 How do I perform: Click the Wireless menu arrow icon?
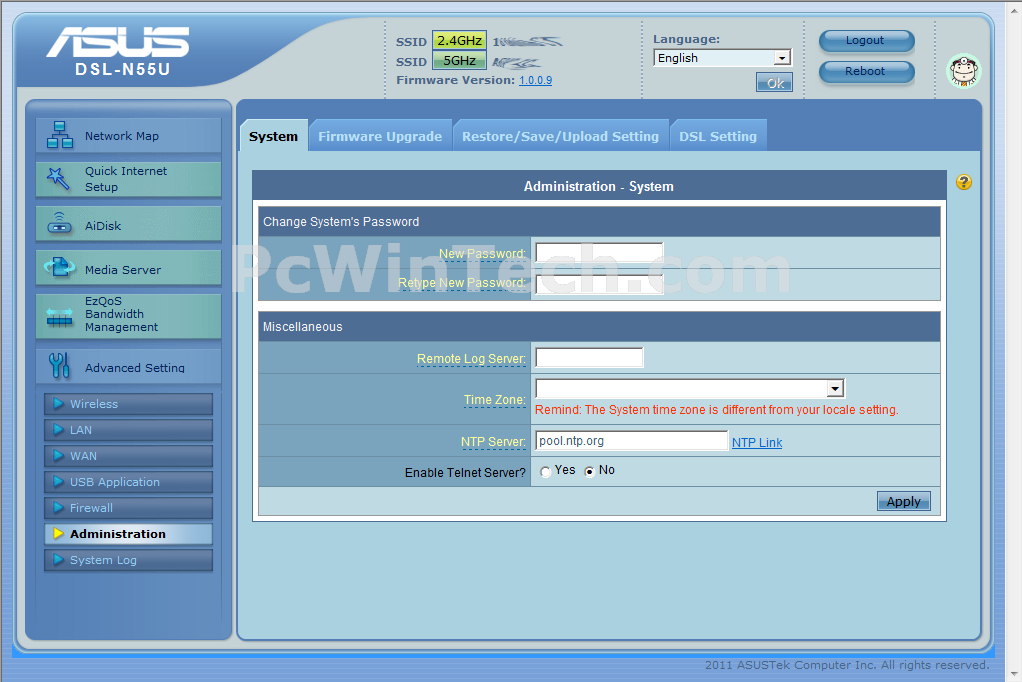coord(59,404)
